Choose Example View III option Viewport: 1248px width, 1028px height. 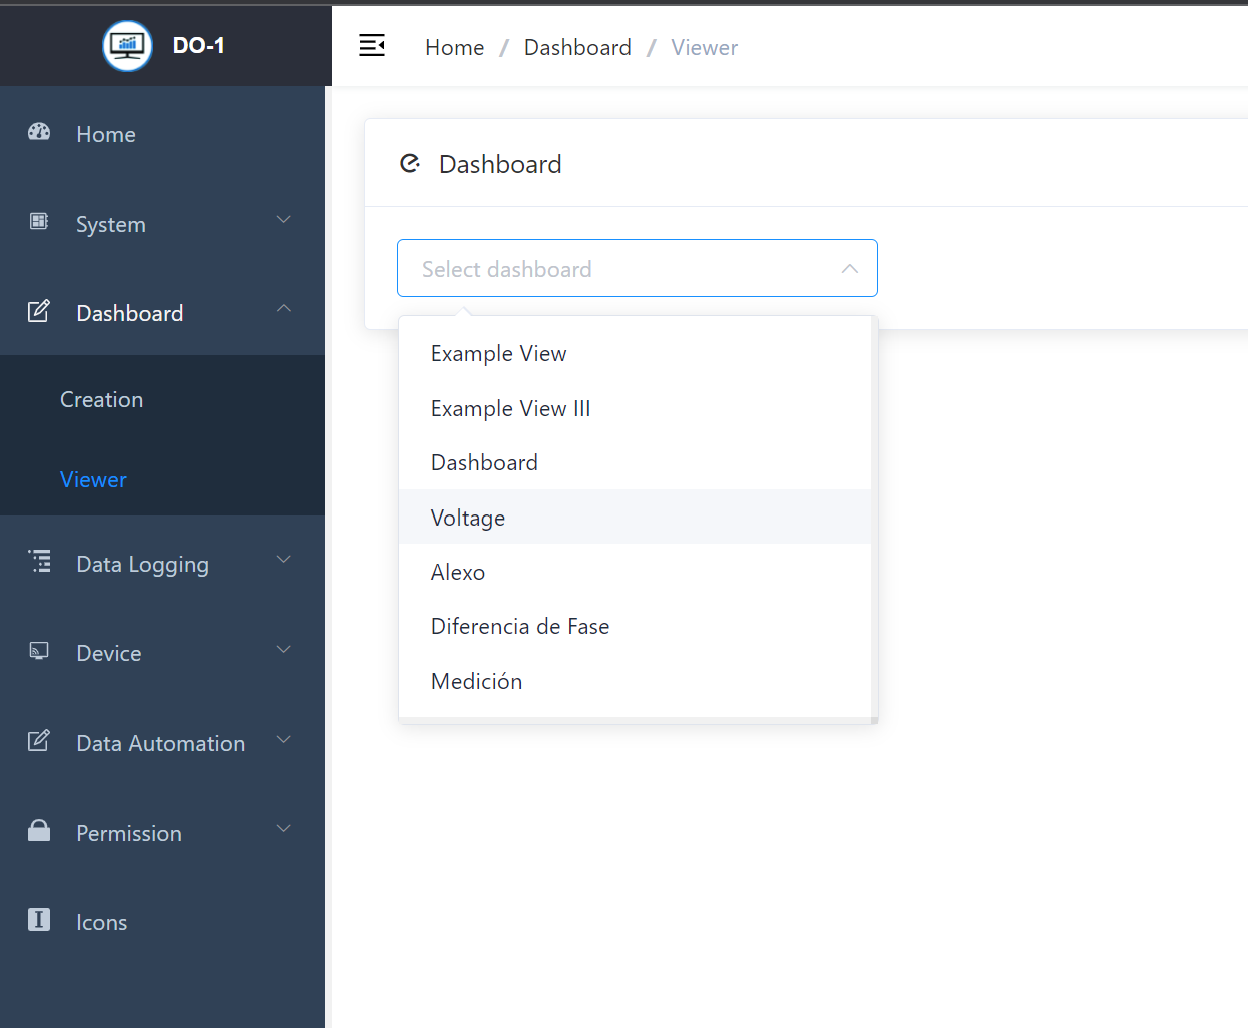510,409
